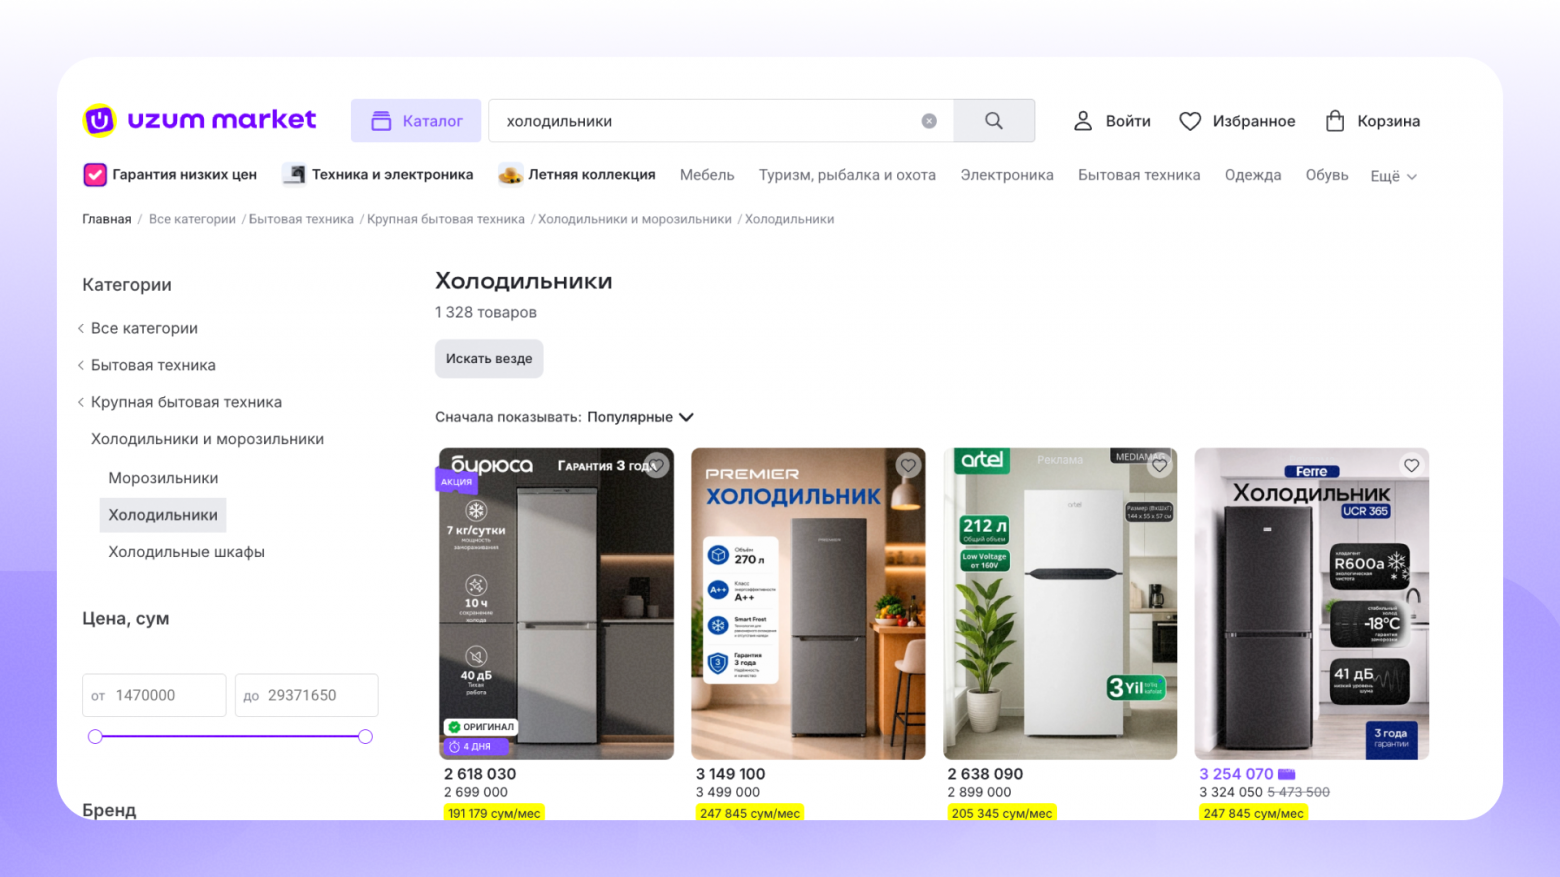Open the Ferre UCR 365 product image
The height and width of the screenshot is (877, 1560).
[1312, 604]
